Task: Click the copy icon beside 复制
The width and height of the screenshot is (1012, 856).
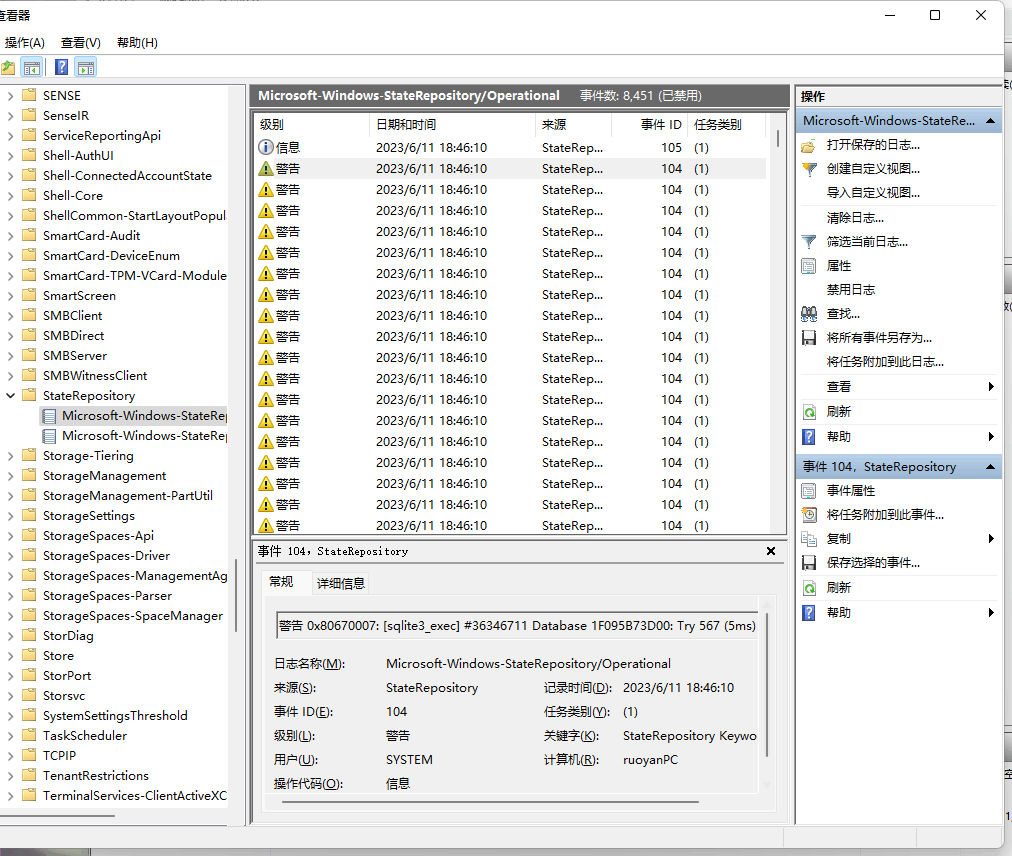Action: [x=809, y=539]
